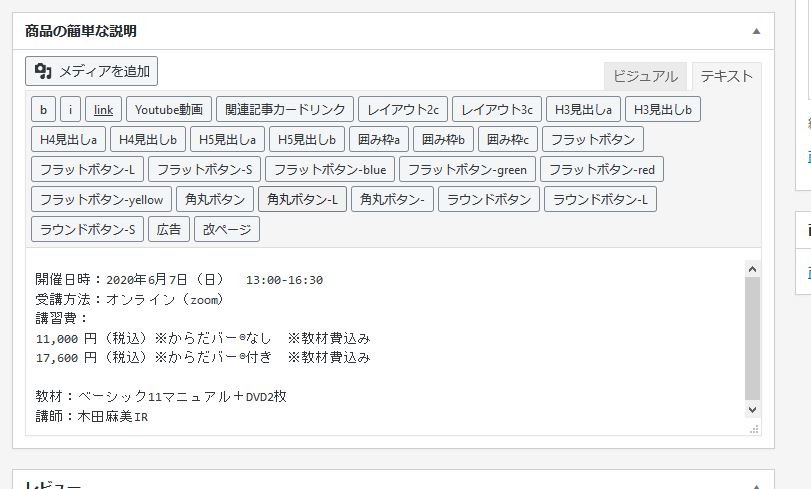Click into the description text area
The height and width of the screenshot is (489, 811).
(x=385, y=342)
